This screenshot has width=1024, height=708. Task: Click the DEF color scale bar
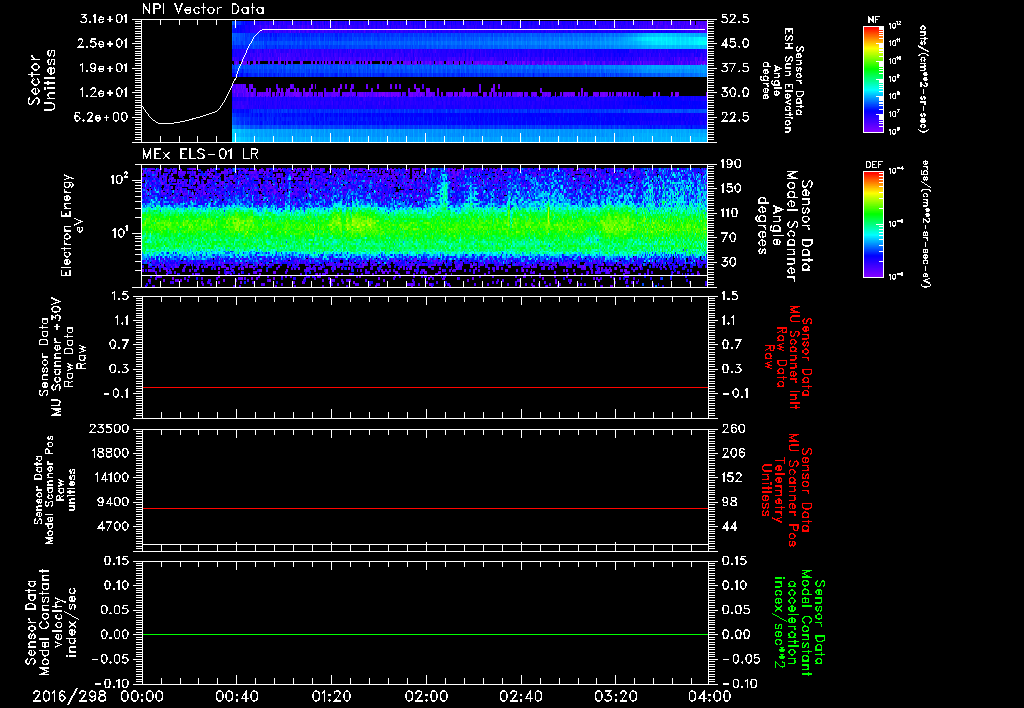pos(873,223)
